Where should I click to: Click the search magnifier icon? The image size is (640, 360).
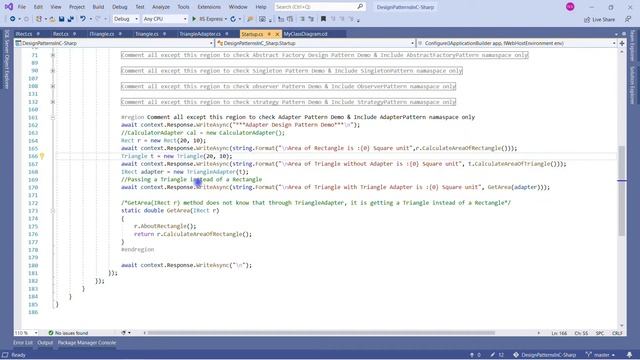pyautogui.click(x=360, y=7)
